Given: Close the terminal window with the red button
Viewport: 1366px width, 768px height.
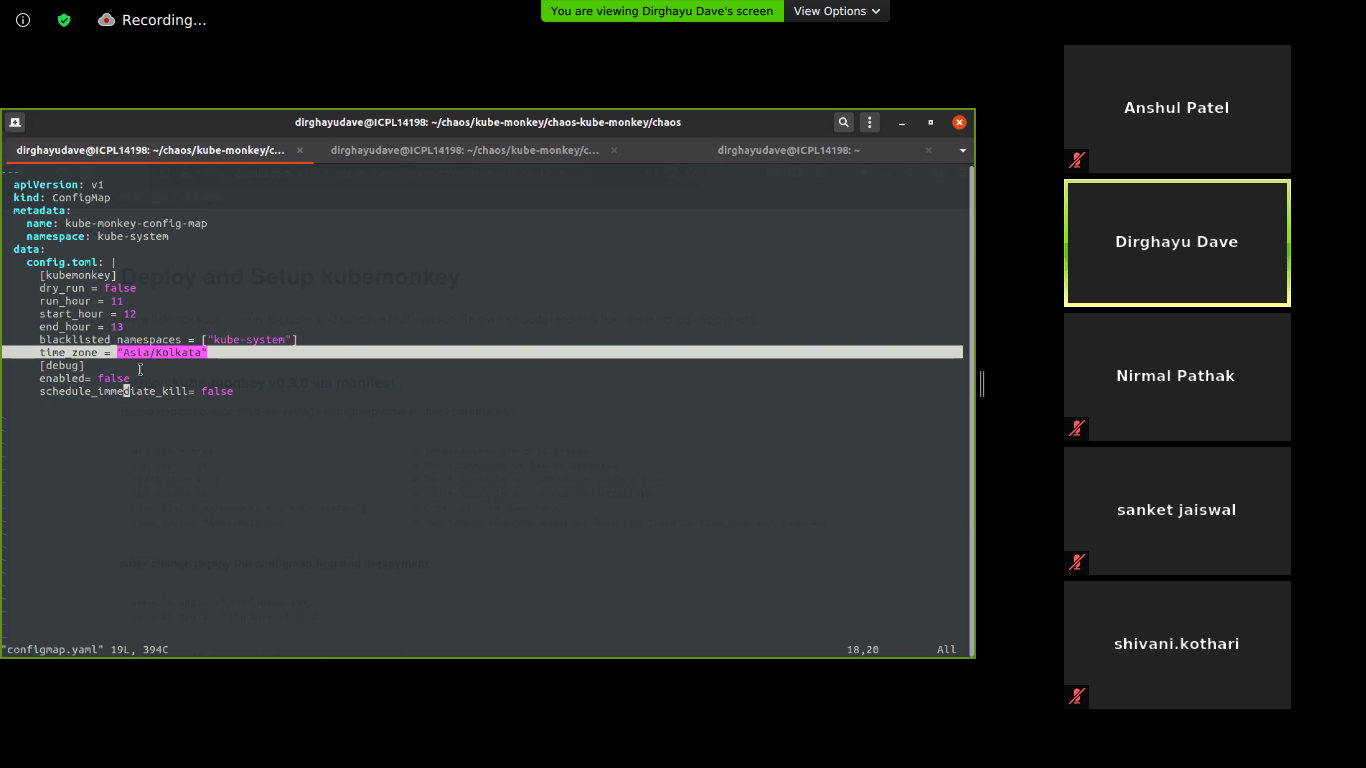Looking at the screenshot, I should click(959, 122).
